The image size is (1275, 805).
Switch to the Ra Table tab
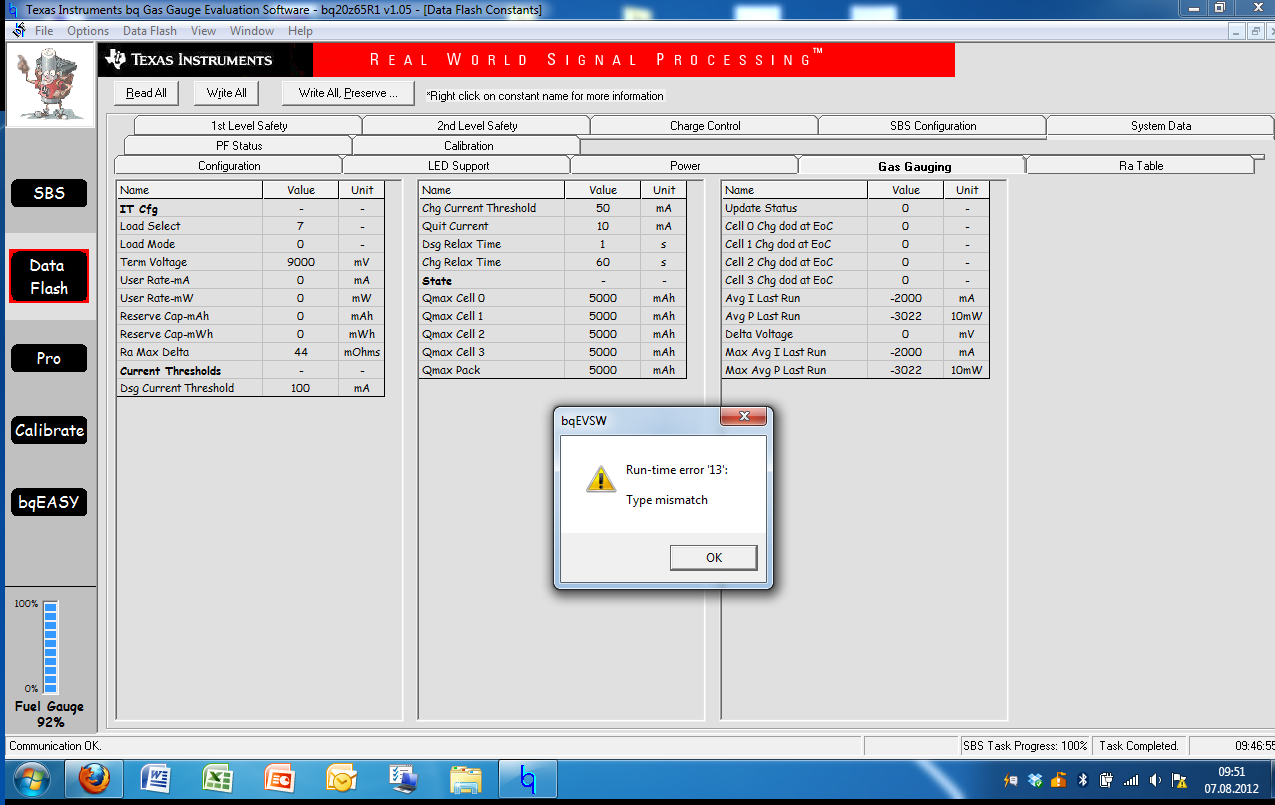coord(1141,166)
